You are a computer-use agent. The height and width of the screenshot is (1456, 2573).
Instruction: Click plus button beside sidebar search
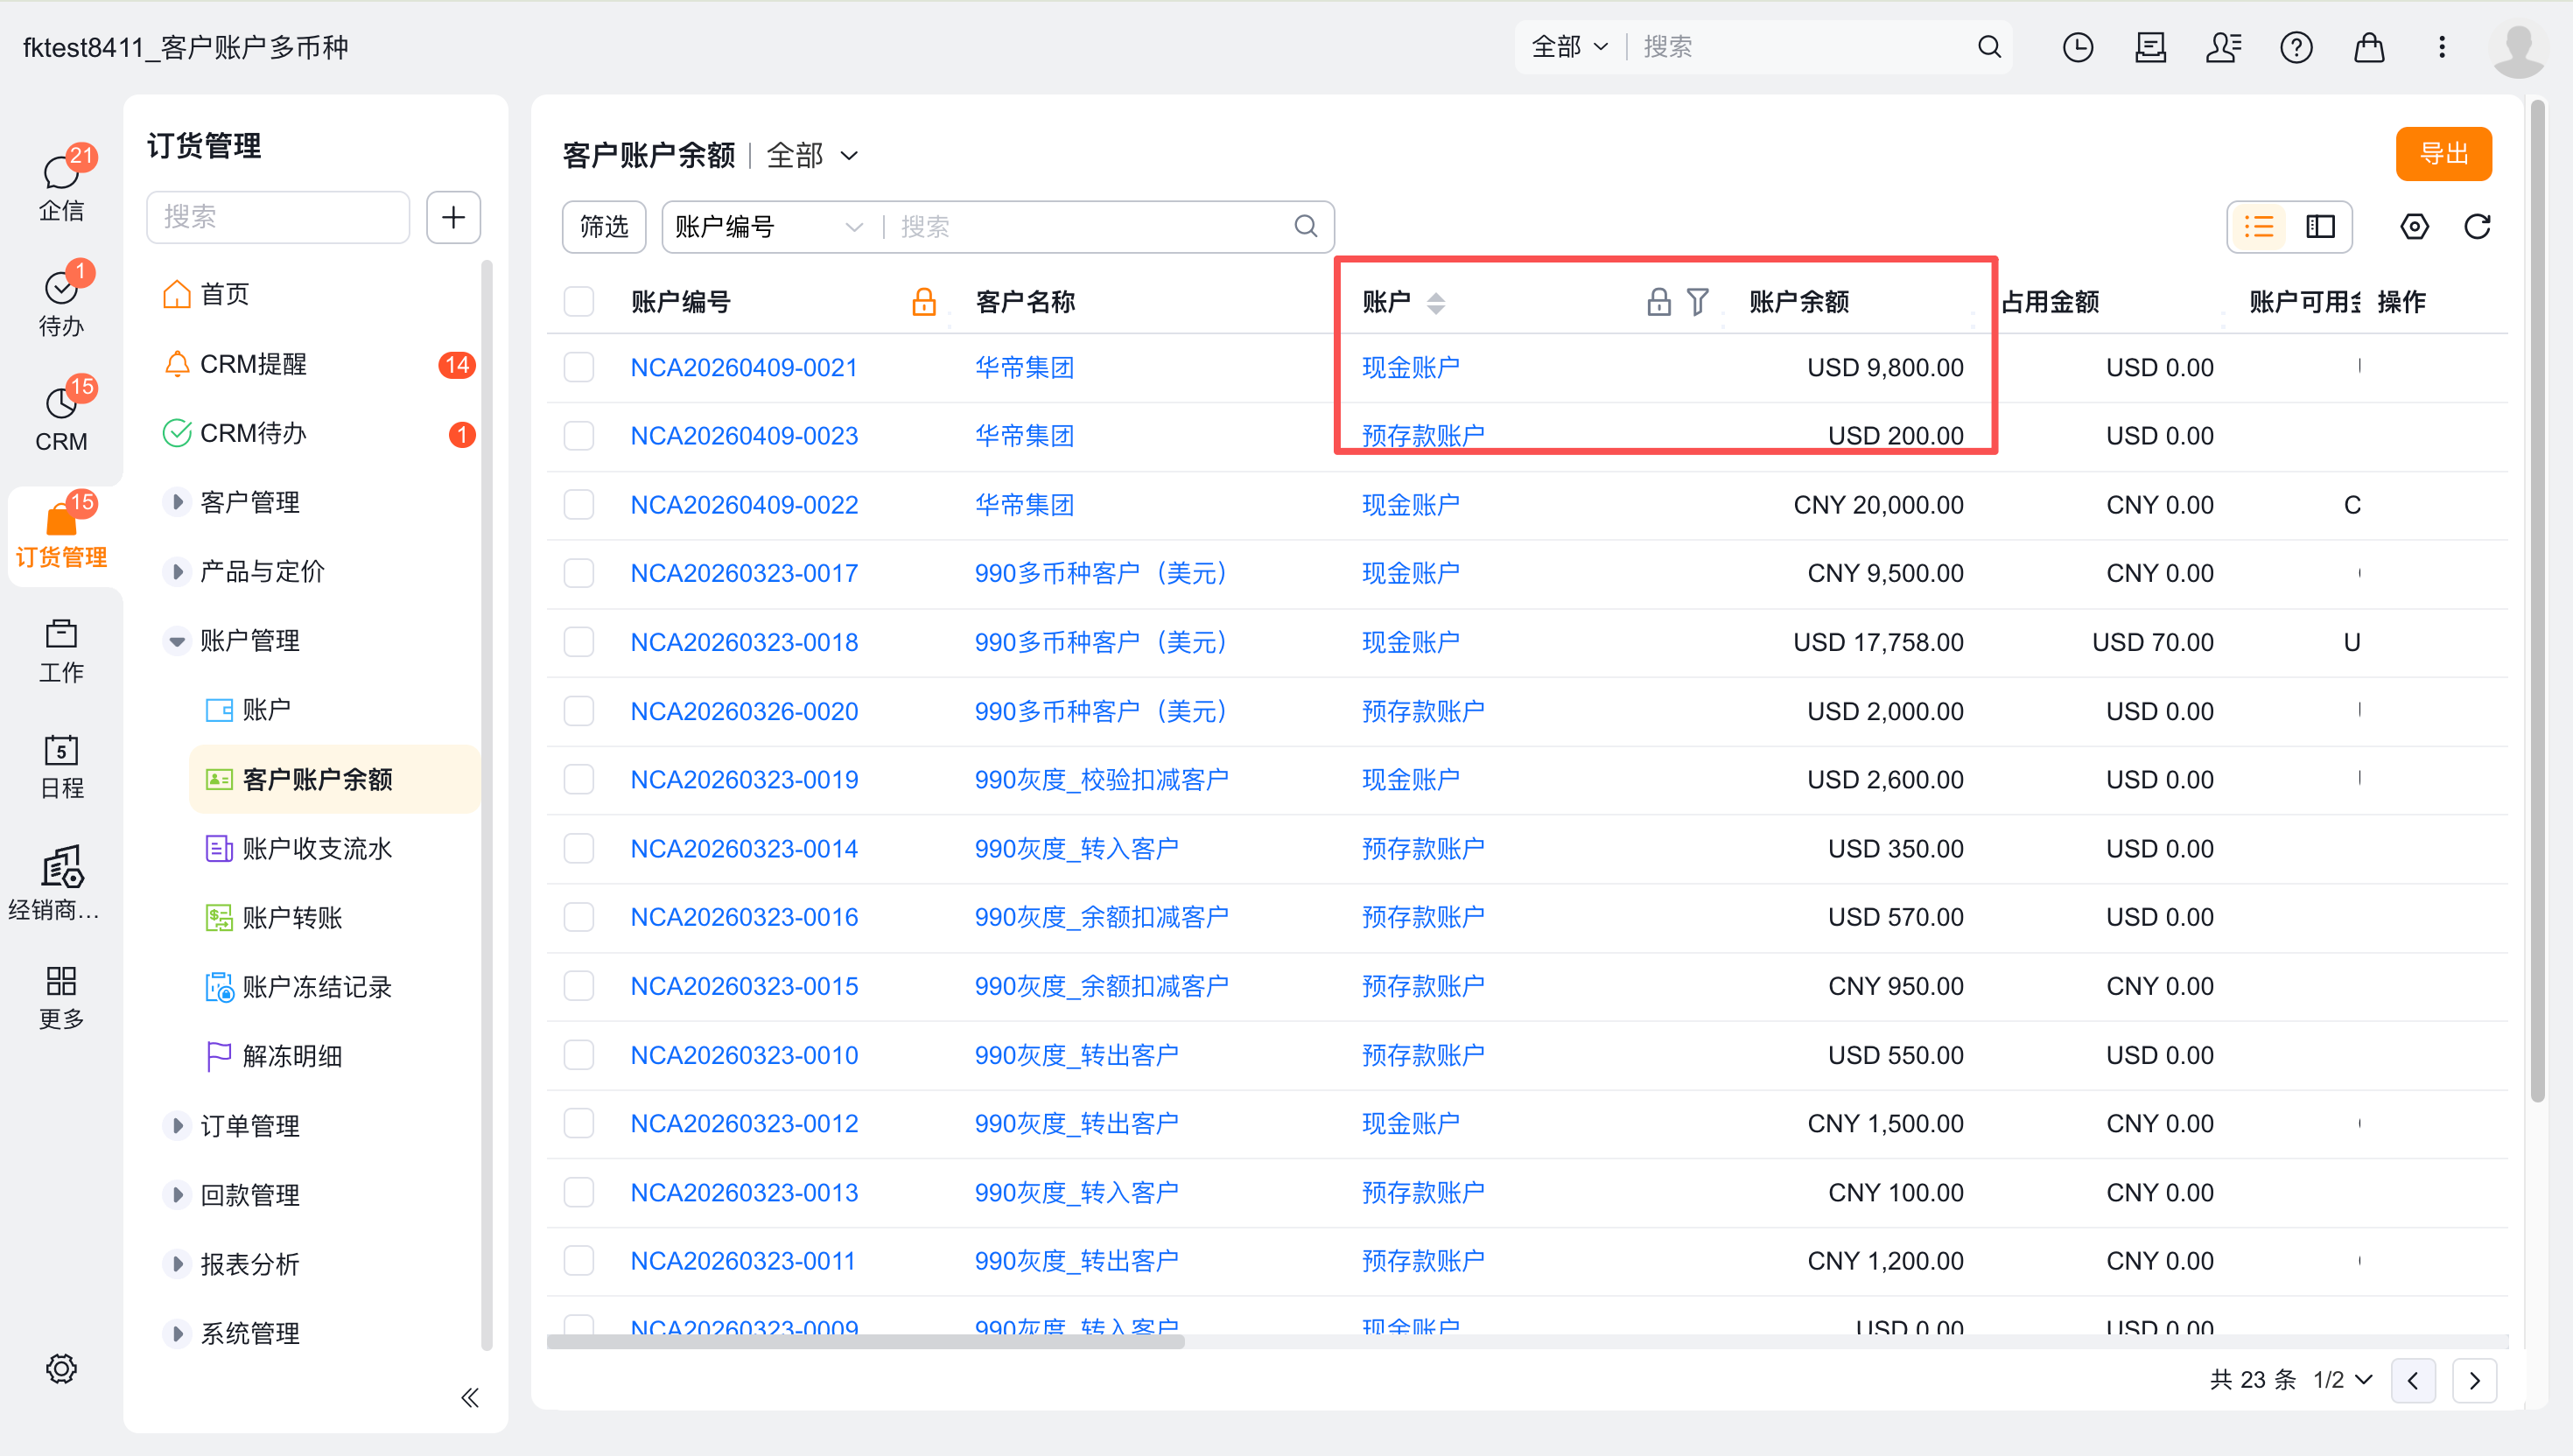coord(453,217)
